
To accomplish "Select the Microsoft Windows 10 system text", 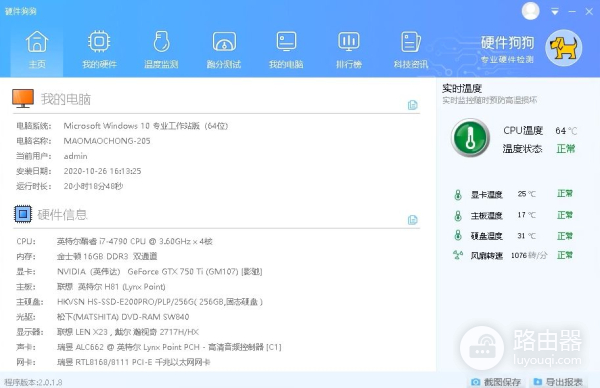I will coord(145,126).
